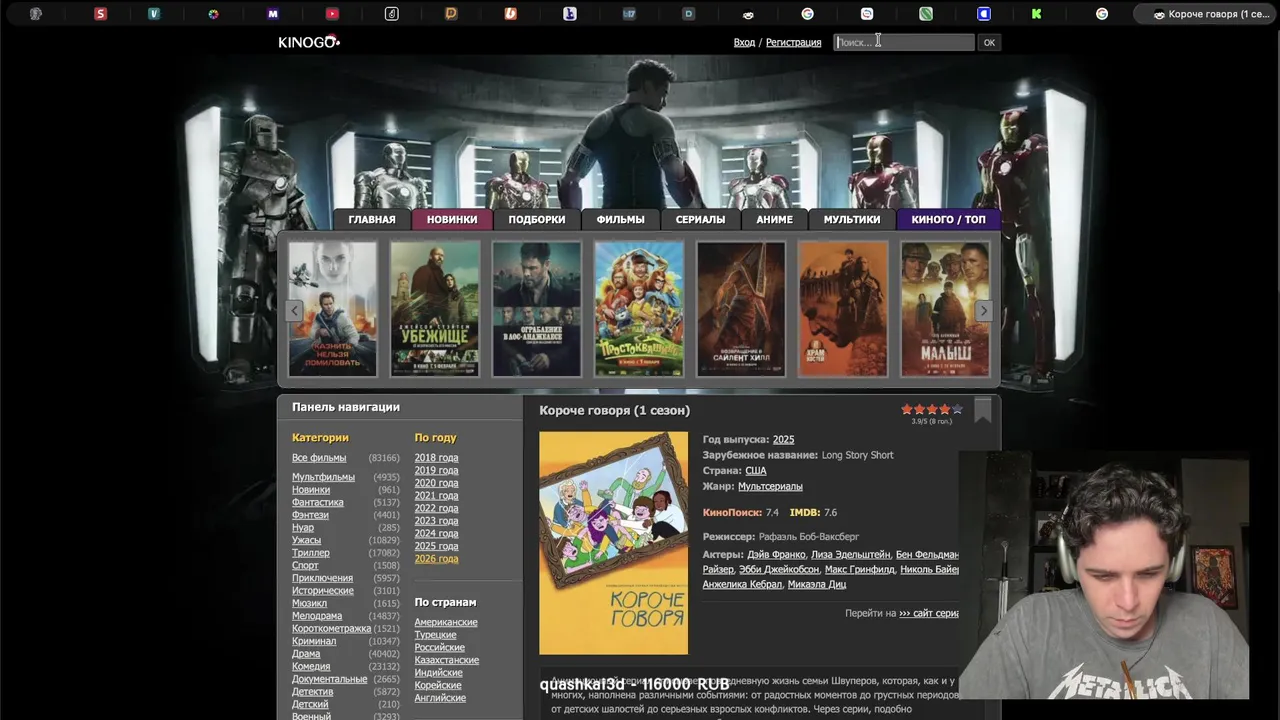Open the Исторические category
1280x720 pixels.
point(323,591)
